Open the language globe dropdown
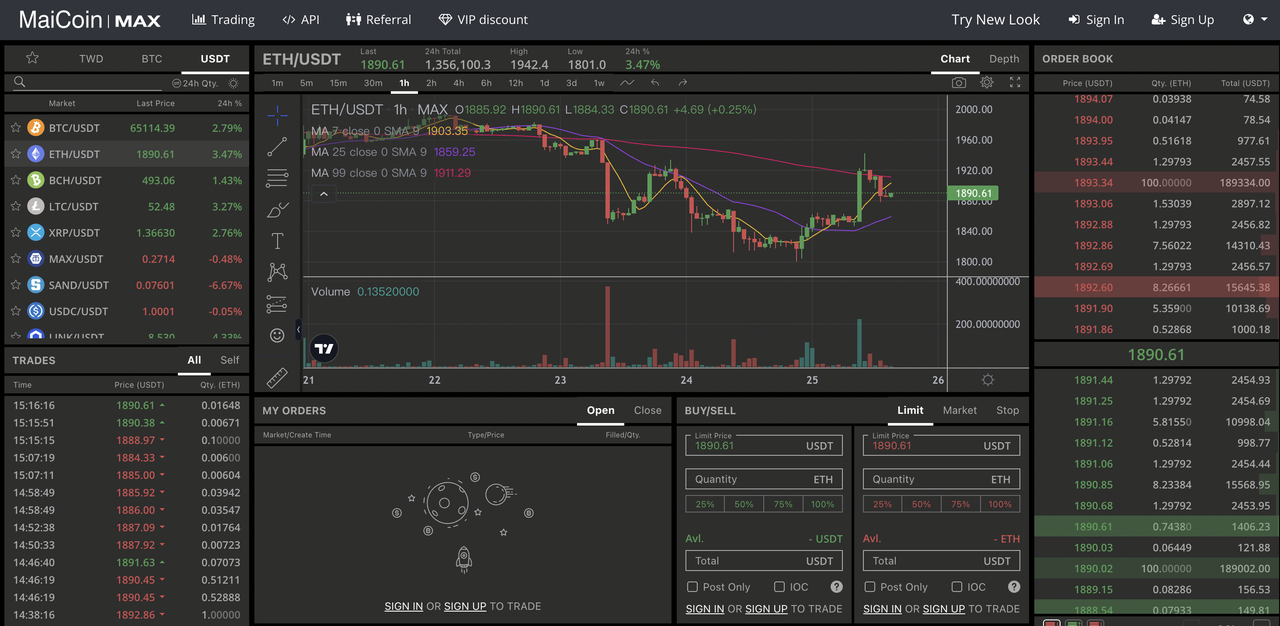This screenshot has height=626, width=1280. (x=1254, y=20)
